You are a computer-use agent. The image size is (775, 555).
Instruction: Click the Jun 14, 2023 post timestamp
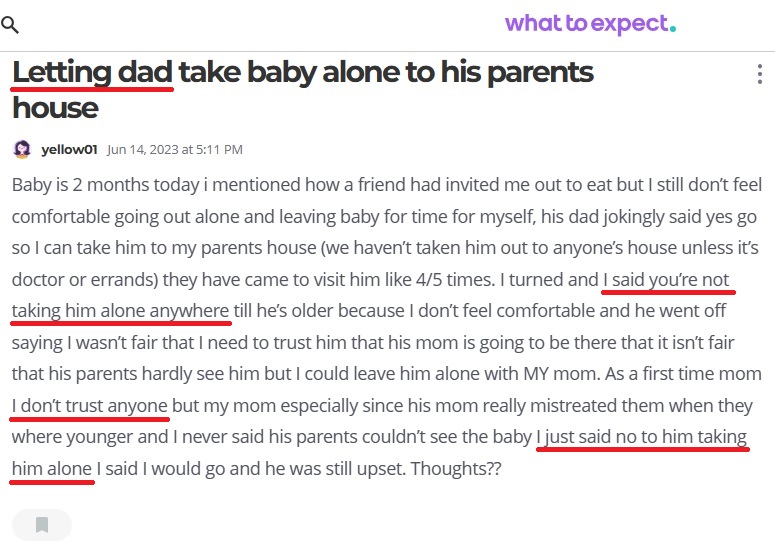click(x=175, y=150)
